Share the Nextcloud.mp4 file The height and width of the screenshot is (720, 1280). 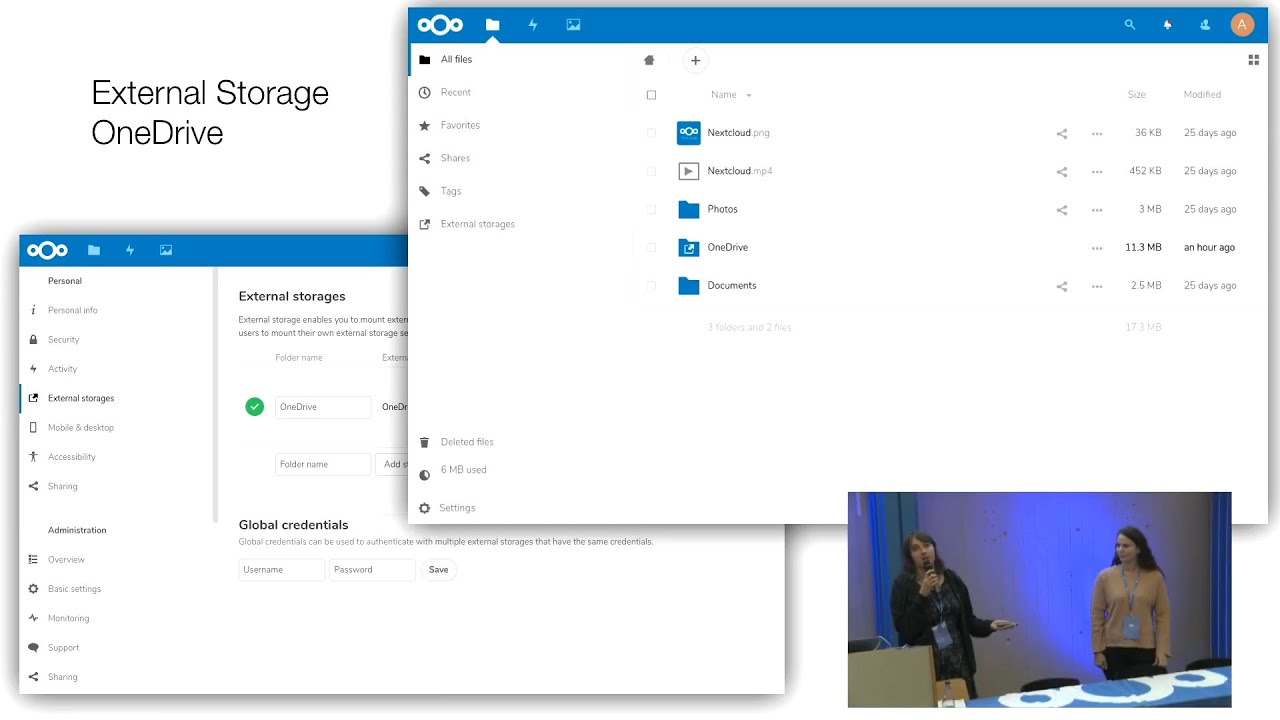tap(1062, 171)
